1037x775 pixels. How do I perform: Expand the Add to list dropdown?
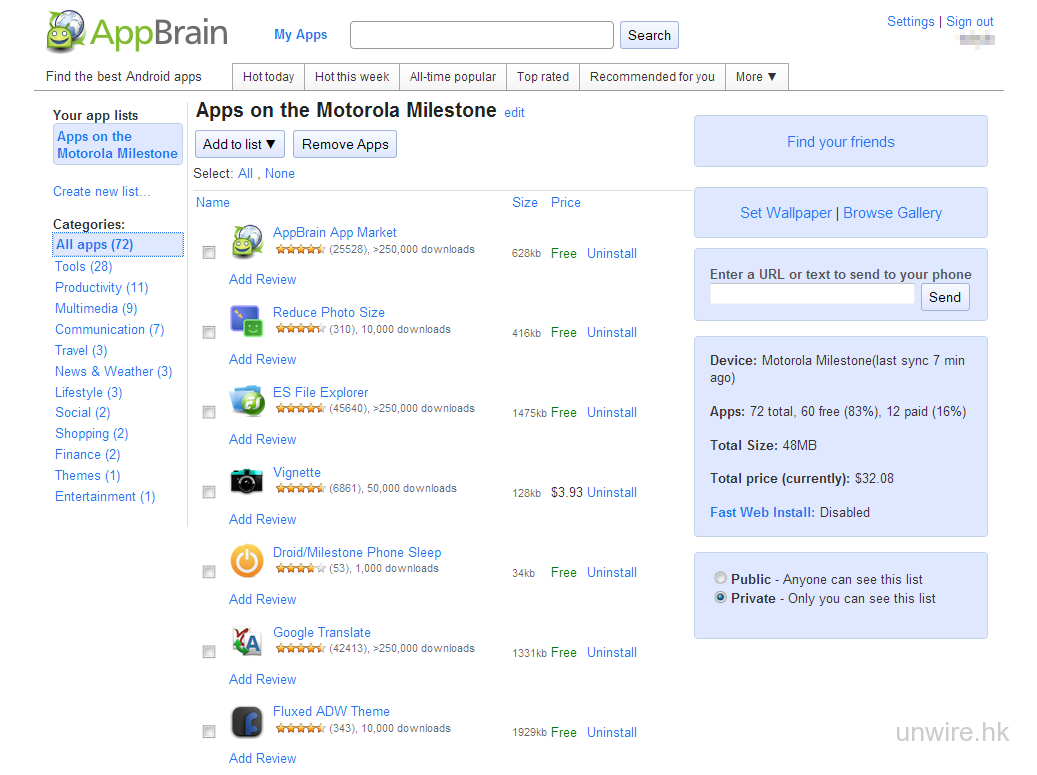pos(240,144)
